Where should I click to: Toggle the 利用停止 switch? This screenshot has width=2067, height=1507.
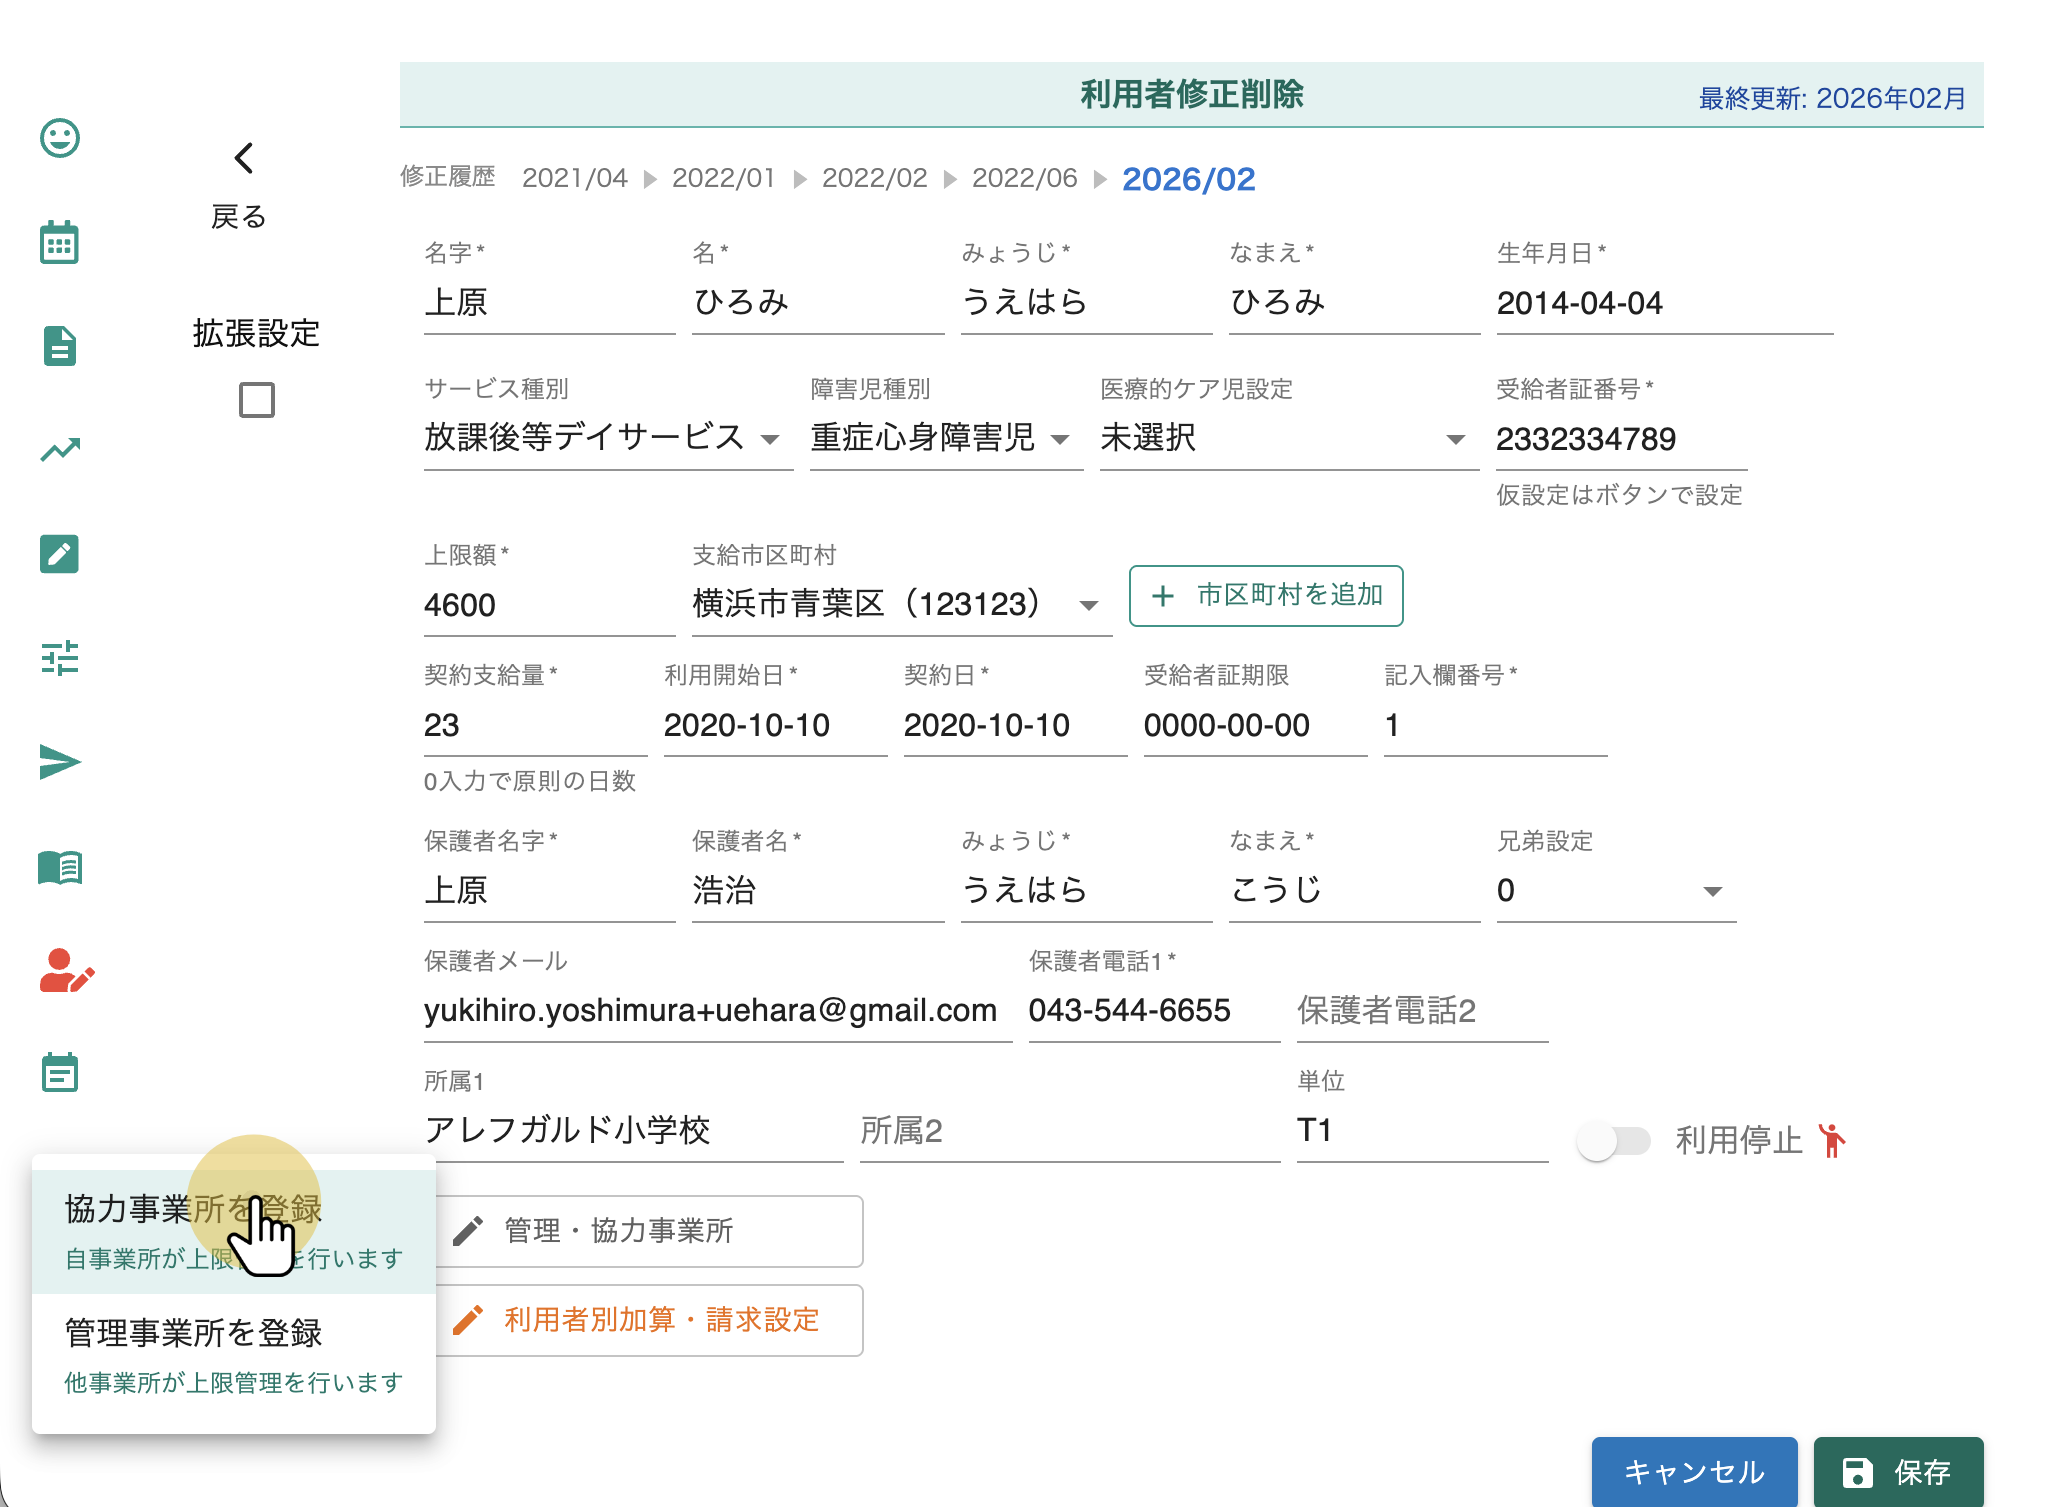click(x=1612, y=1140)
